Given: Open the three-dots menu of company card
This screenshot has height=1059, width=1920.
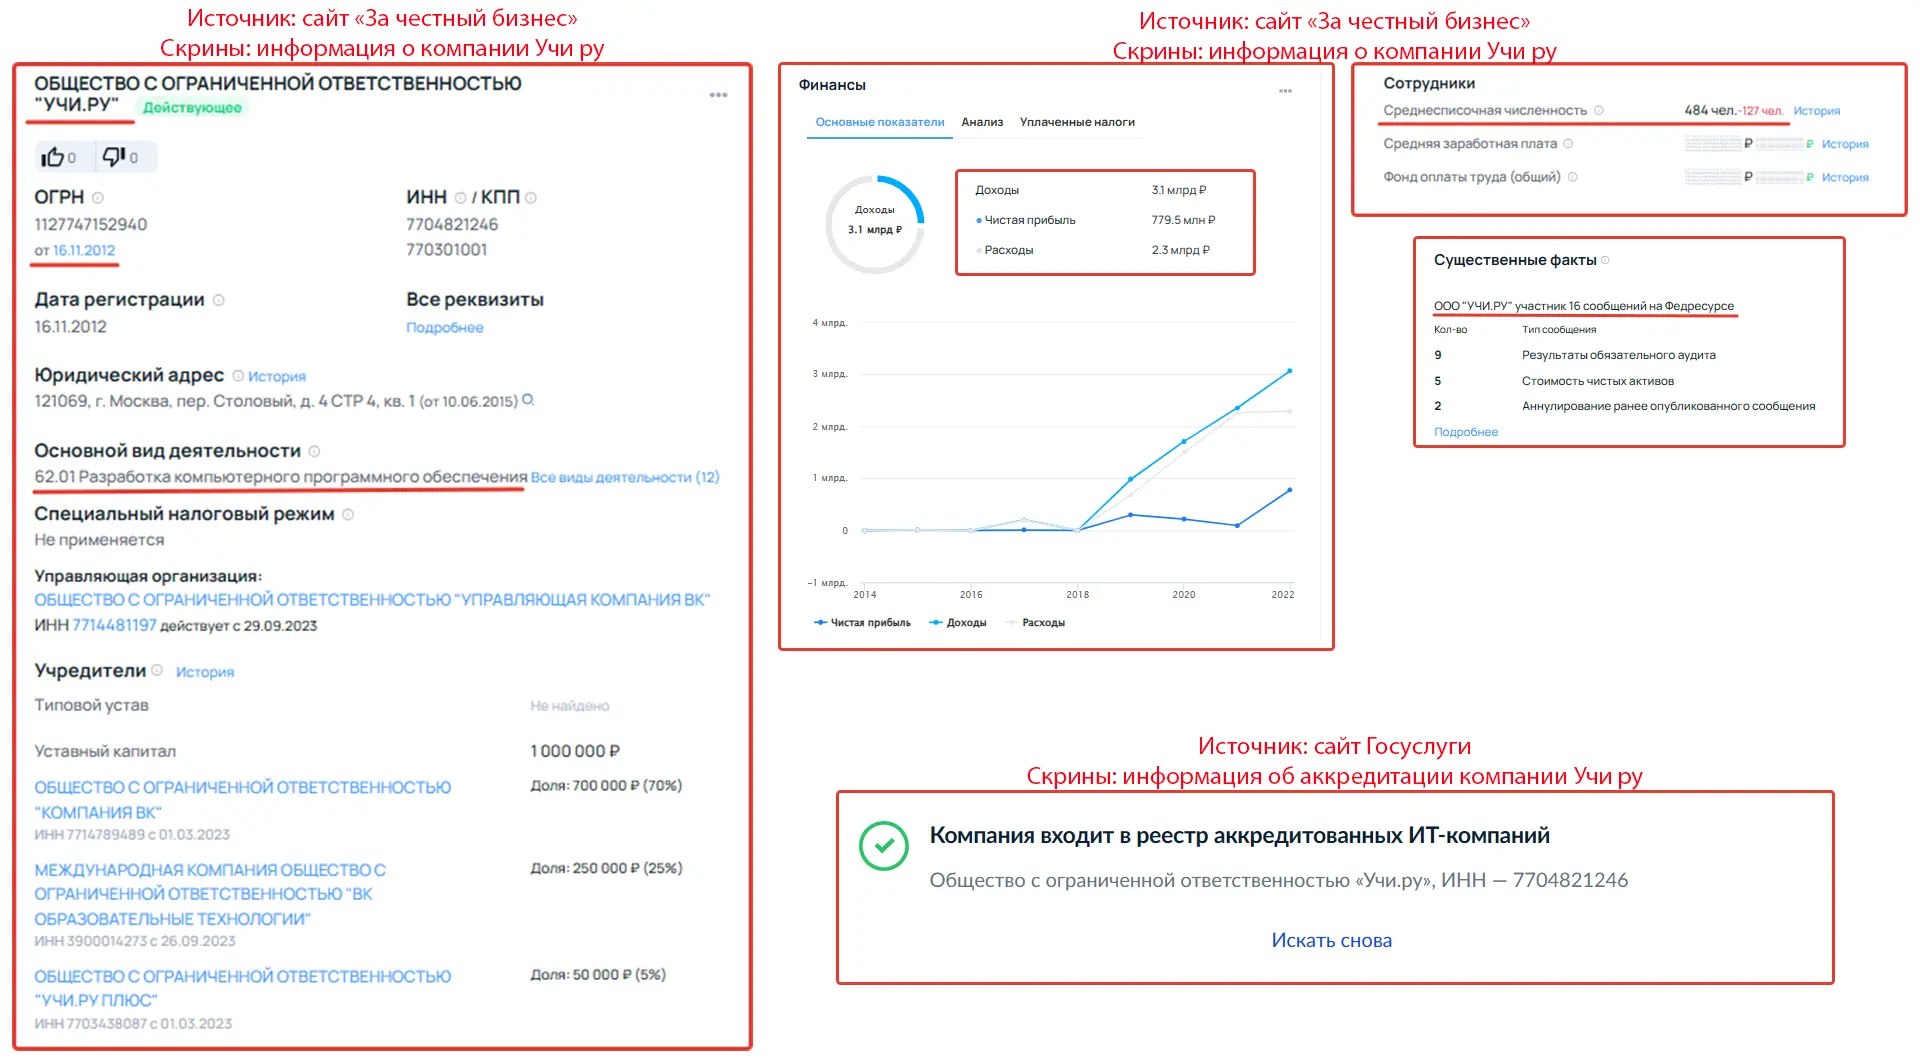Looking at the screenshot, I should [718, 95].
